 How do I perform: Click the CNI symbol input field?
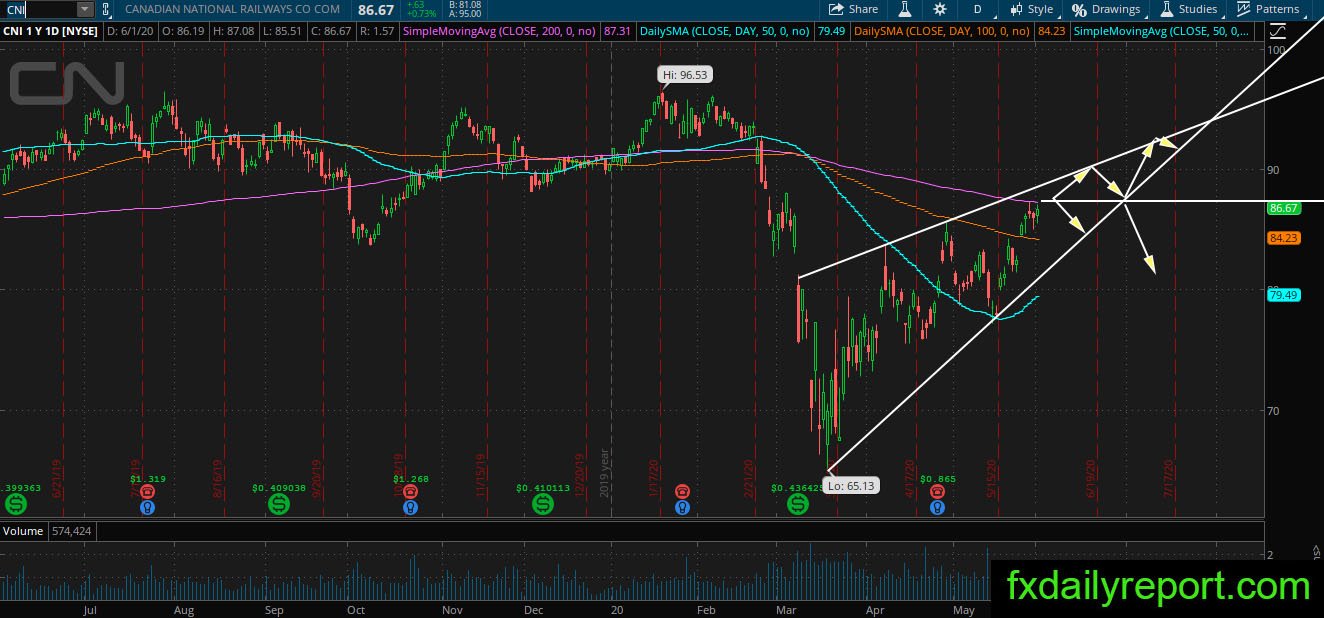coord(38,9)
